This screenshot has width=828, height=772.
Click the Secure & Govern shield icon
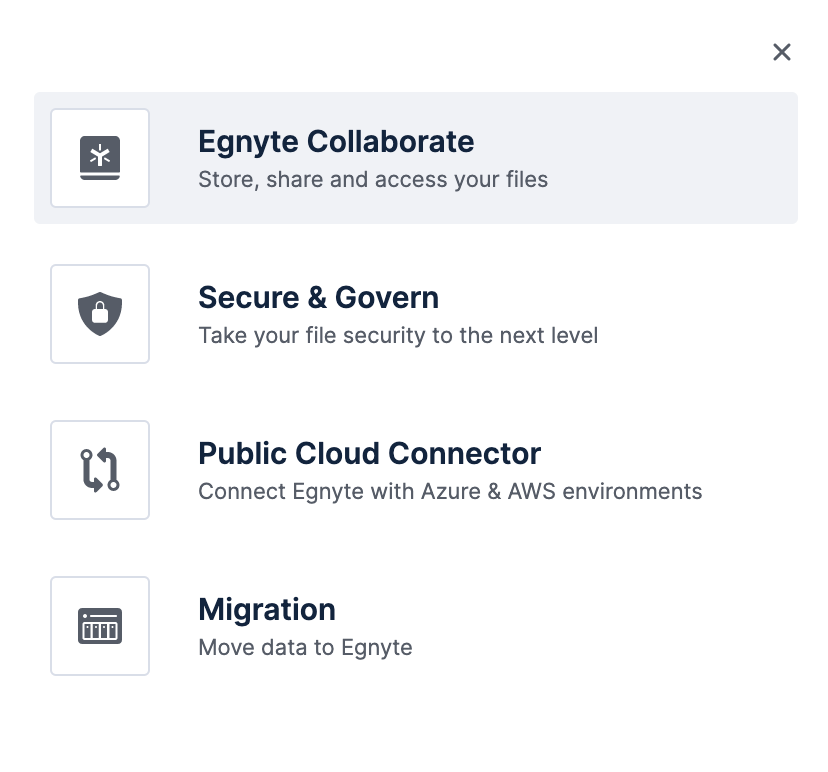point(100,314)
